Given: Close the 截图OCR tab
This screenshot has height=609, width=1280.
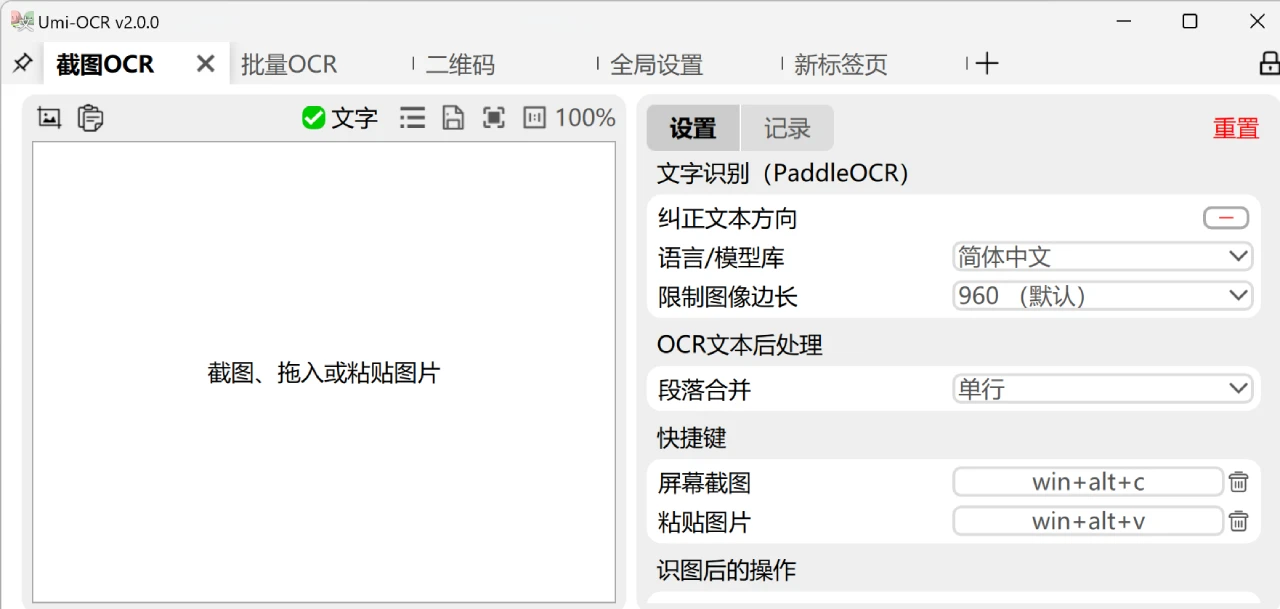Looking at the screenshot, I should tap(205, 64).
